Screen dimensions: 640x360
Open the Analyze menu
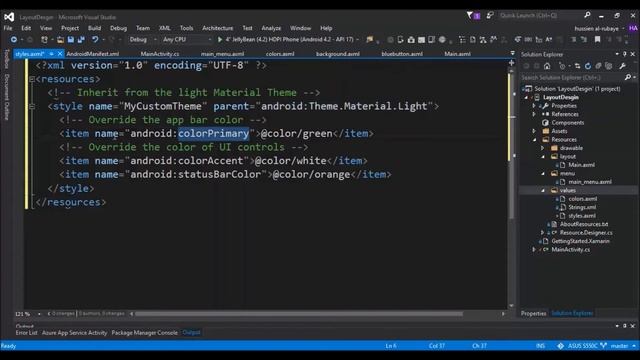(x=271, y=28)
